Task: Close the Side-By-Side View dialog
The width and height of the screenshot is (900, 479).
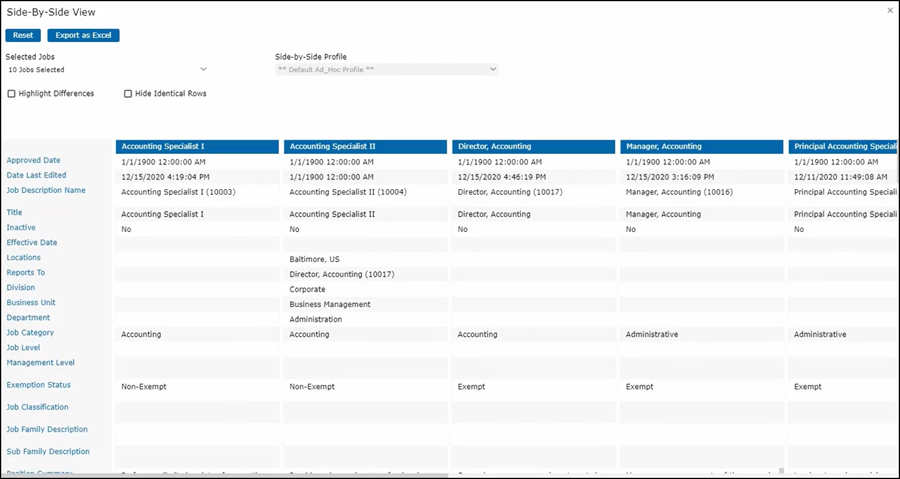Action: coord(890,10)
